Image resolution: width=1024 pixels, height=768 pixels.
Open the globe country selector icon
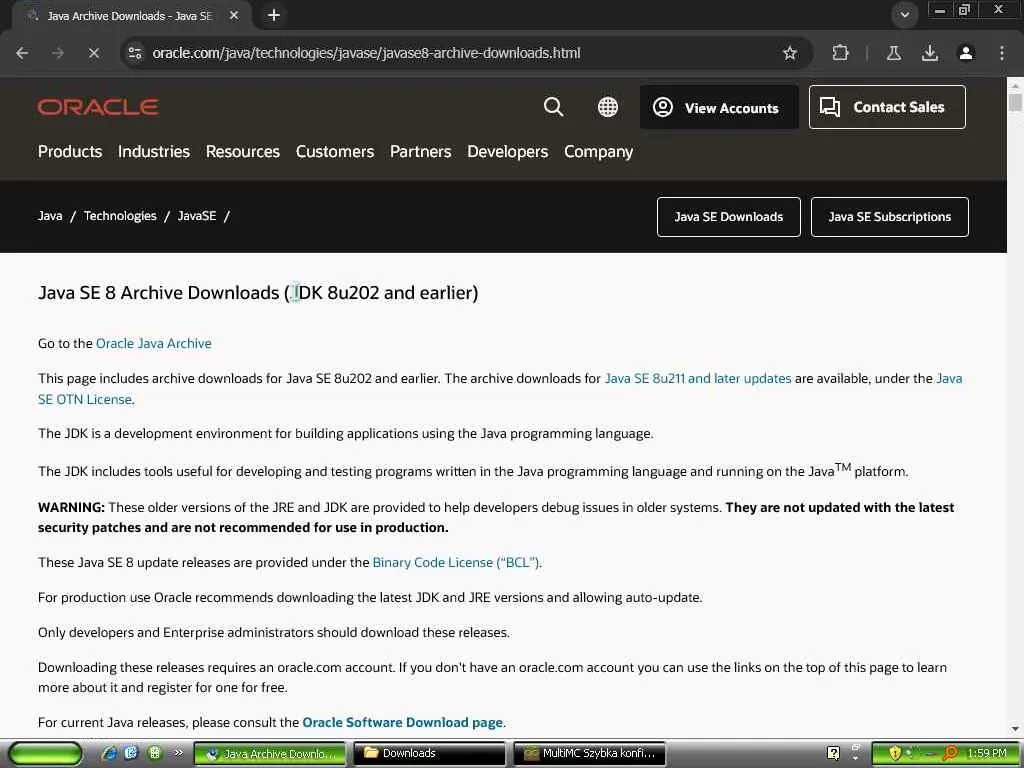[x=607, y=107]
